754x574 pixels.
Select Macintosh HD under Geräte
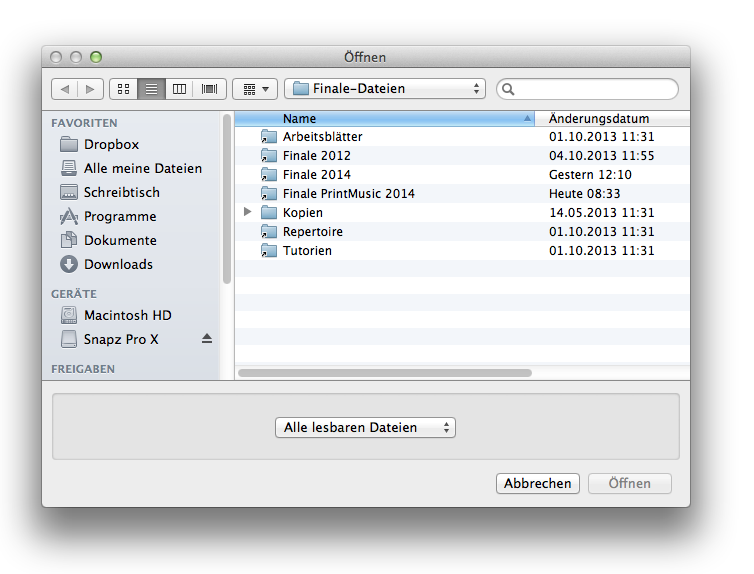pyautogui.click(x=127, y=315)
